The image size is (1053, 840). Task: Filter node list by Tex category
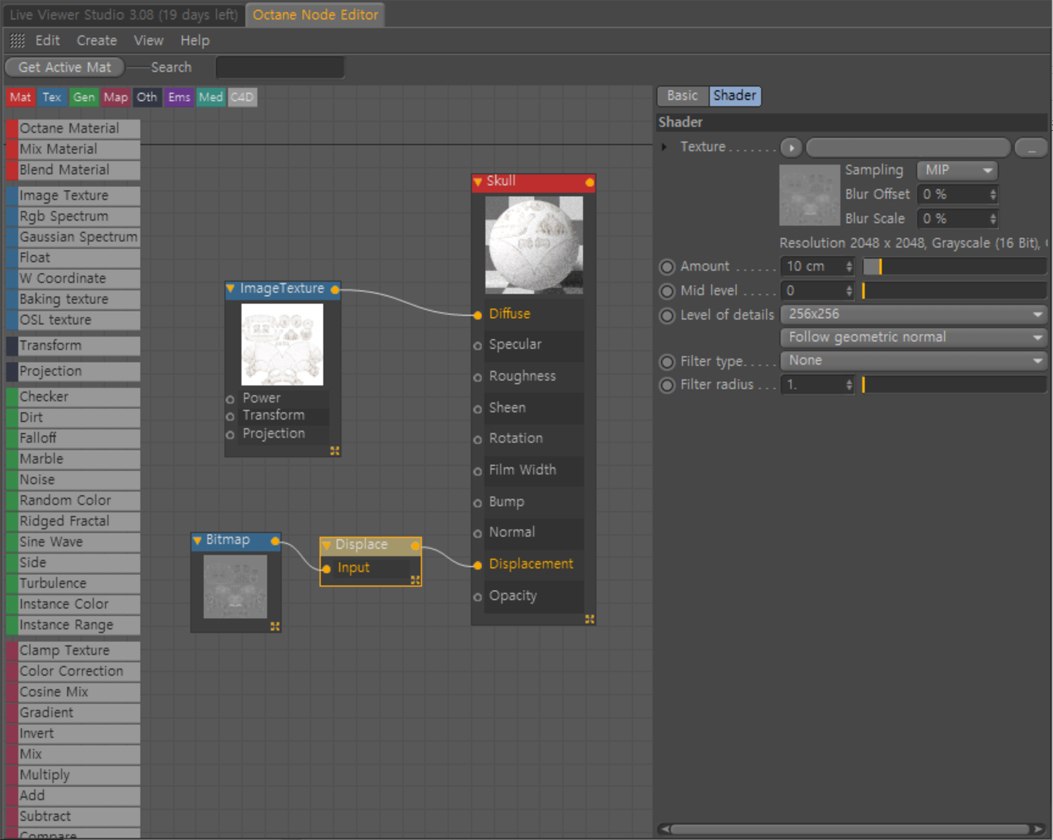(x=52, y=97)
